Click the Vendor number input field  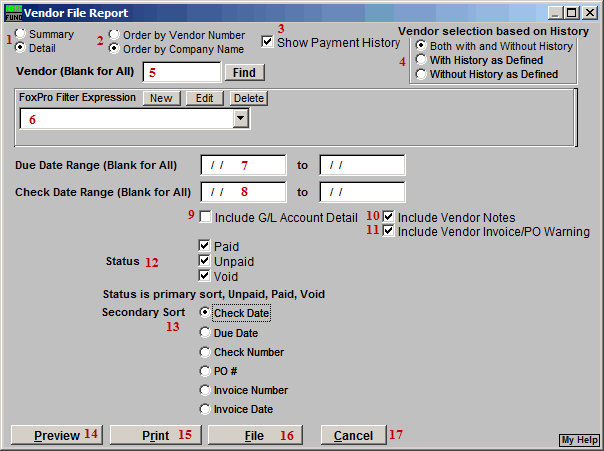pyautogui.click(x=180, y=73)
